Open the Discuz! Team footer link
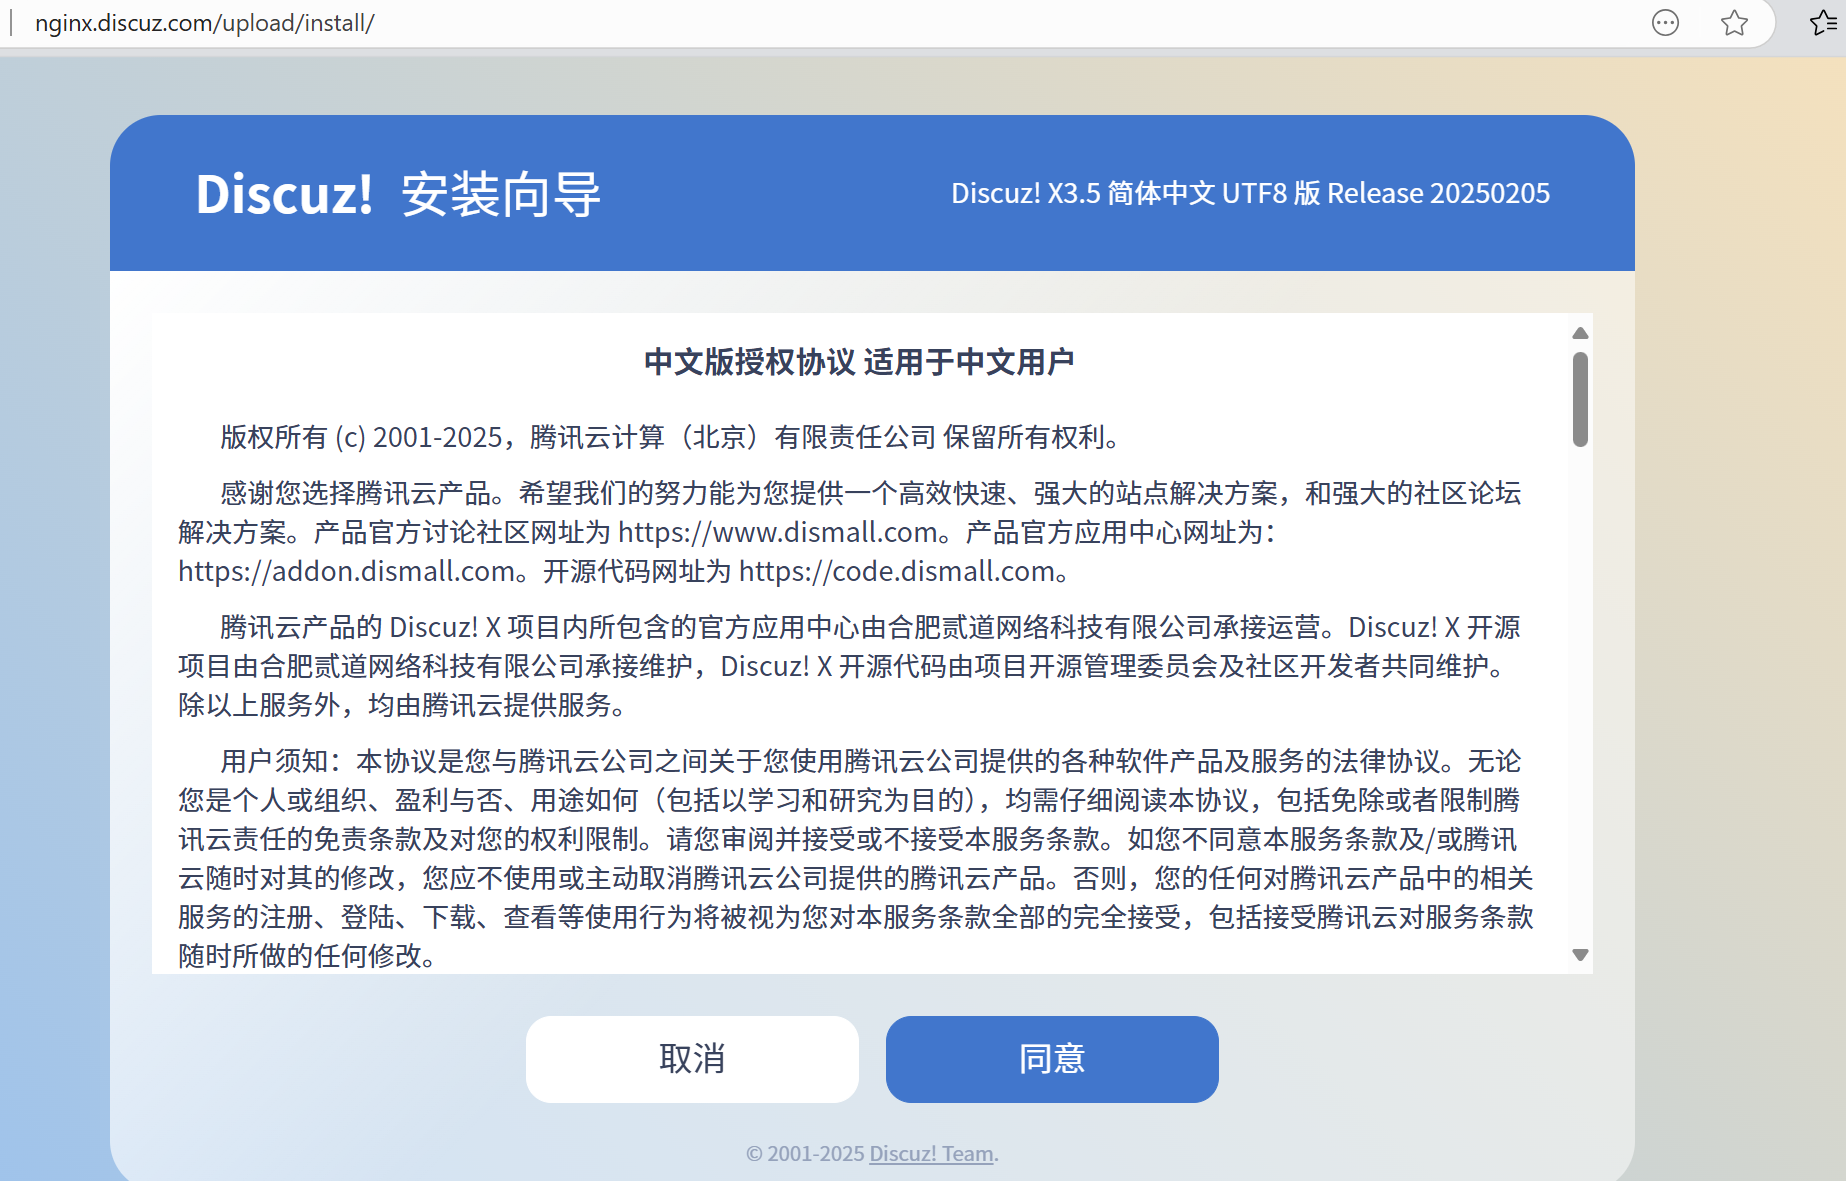Screen dimensions: 1846x1181 pos(931,1153)
